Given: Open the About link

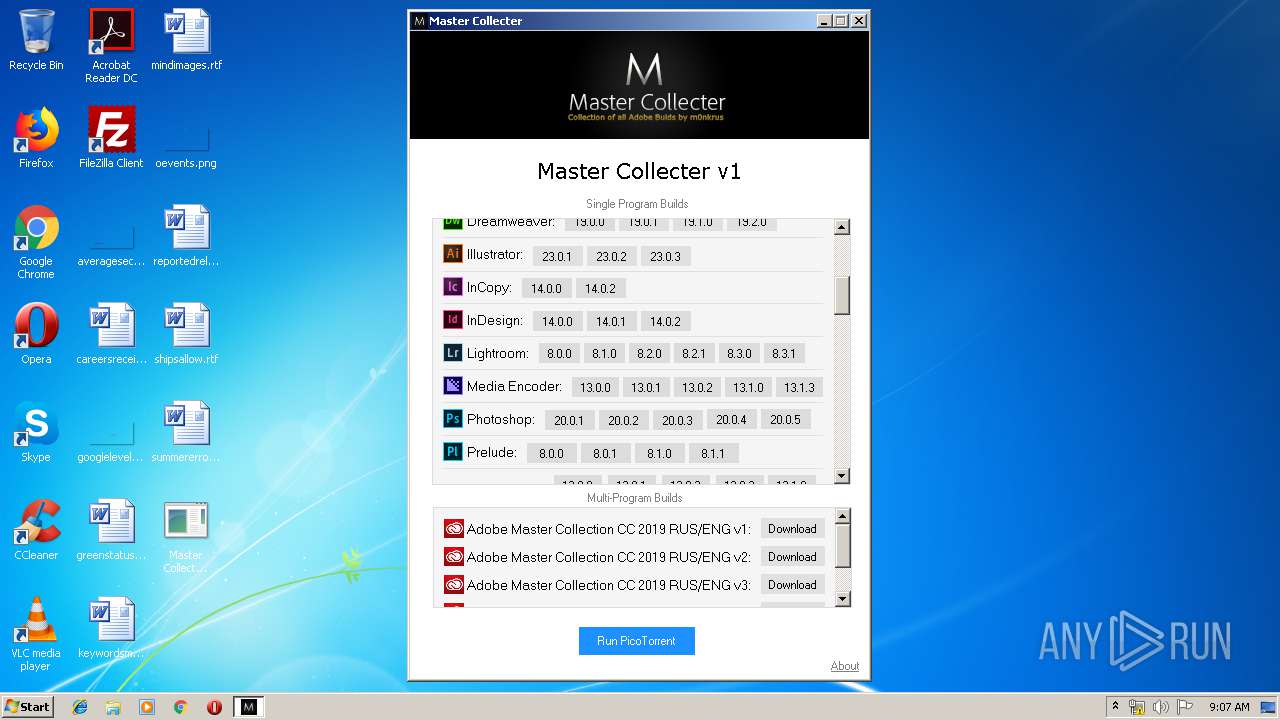Looking at the screenshot, I should [845, 666].
